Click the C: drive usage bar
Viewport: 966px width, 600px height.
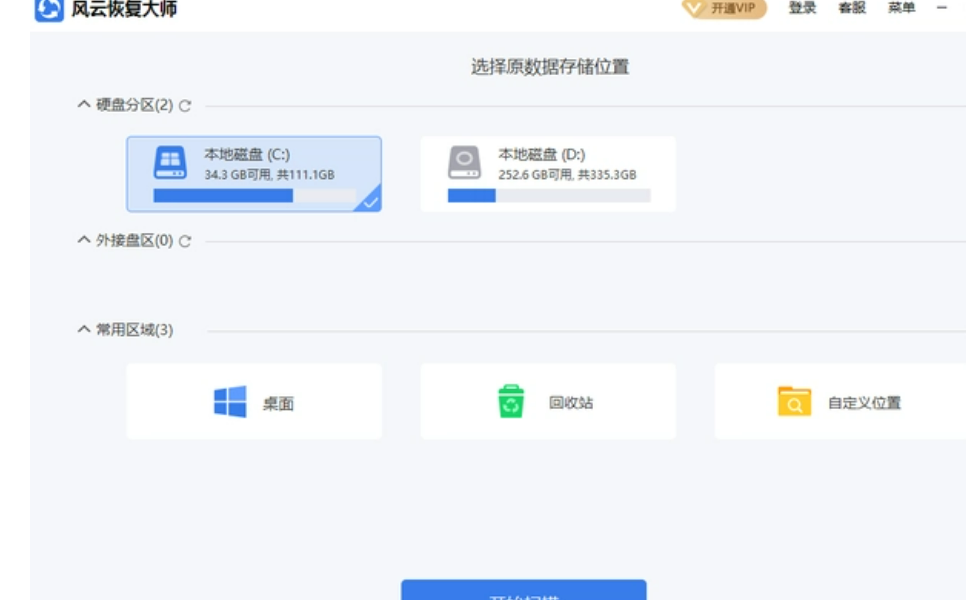pos(254,195)
